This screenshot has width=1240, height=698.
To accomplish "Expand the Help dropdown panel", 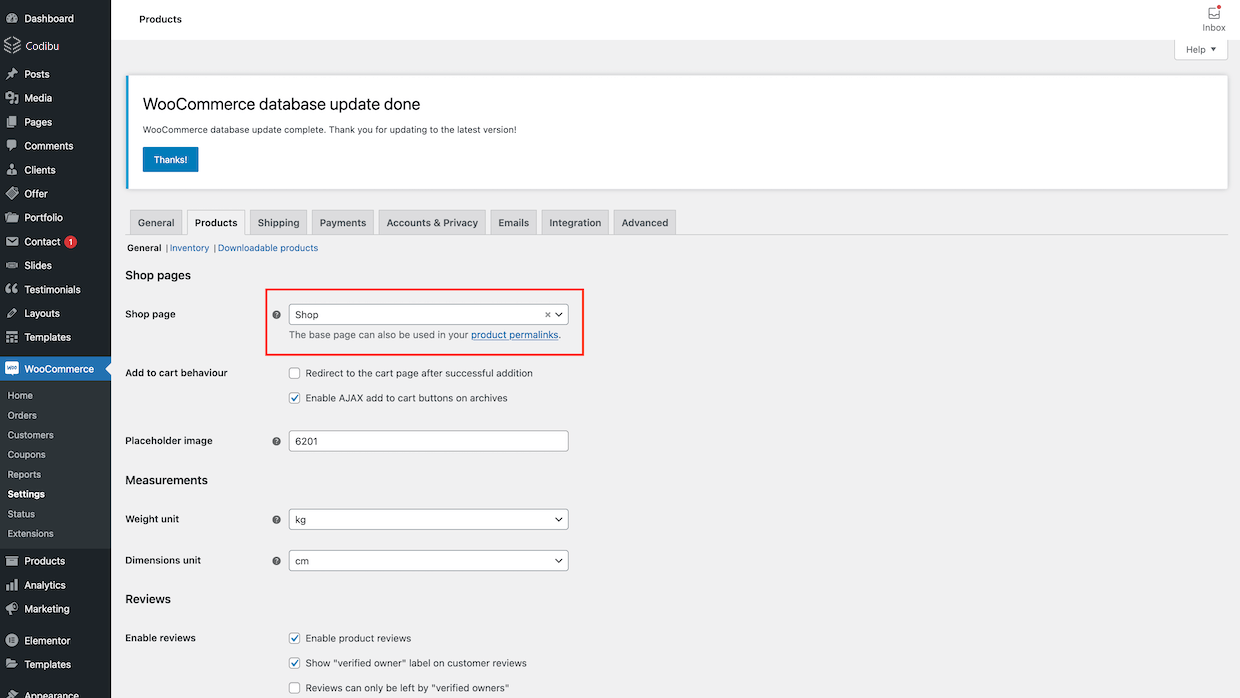I will point(1201,49).
